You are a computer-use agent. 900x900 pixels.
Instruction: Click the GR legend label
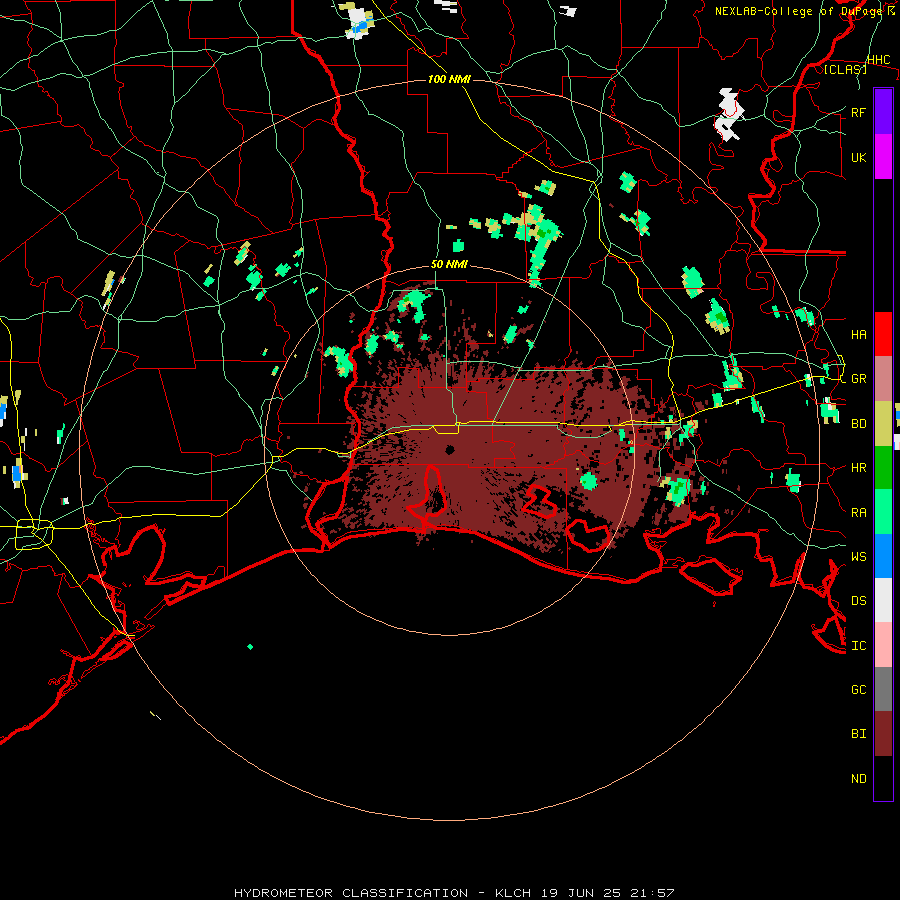(858, 379)
